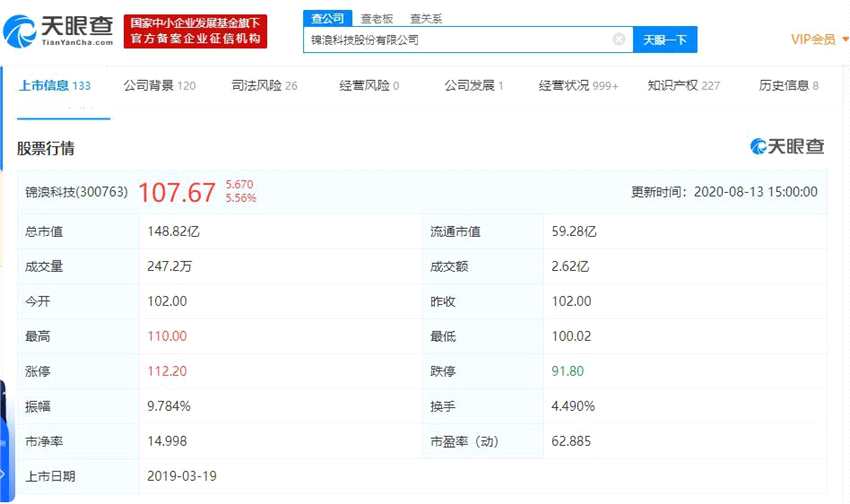Click the 跌停 row label
The width and height of the screenshot is (850, 504).
click(443, 371)
